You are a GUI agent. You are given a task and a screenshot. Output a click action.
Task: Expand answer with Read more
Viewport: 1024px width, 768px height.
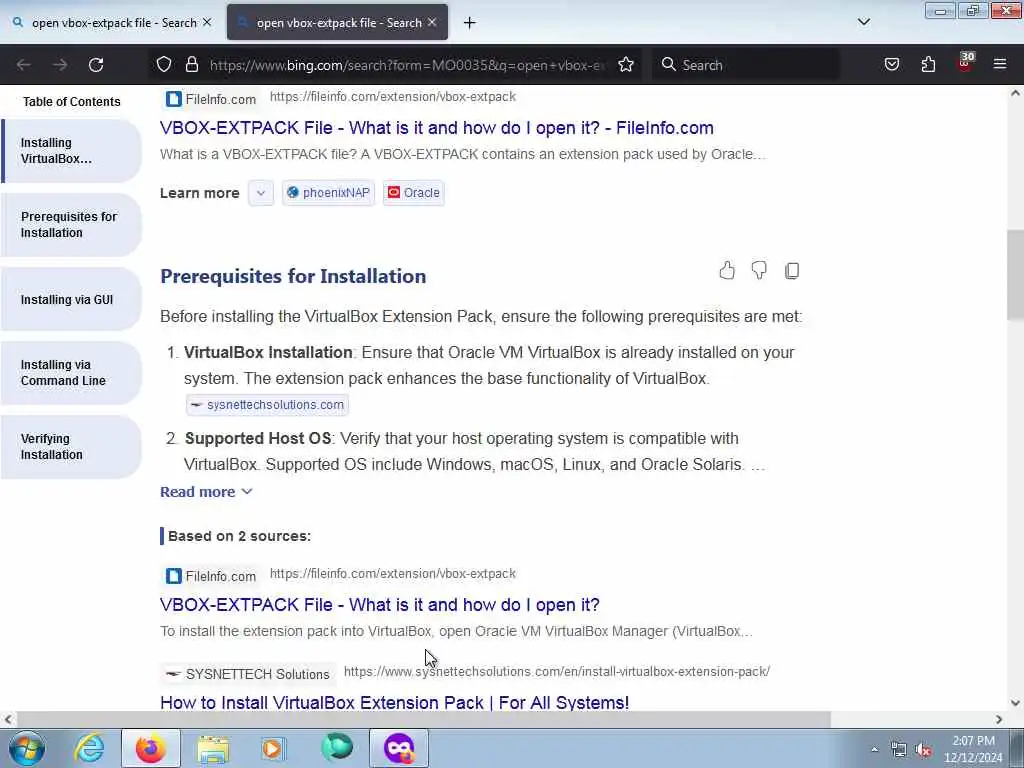point(206,492)
